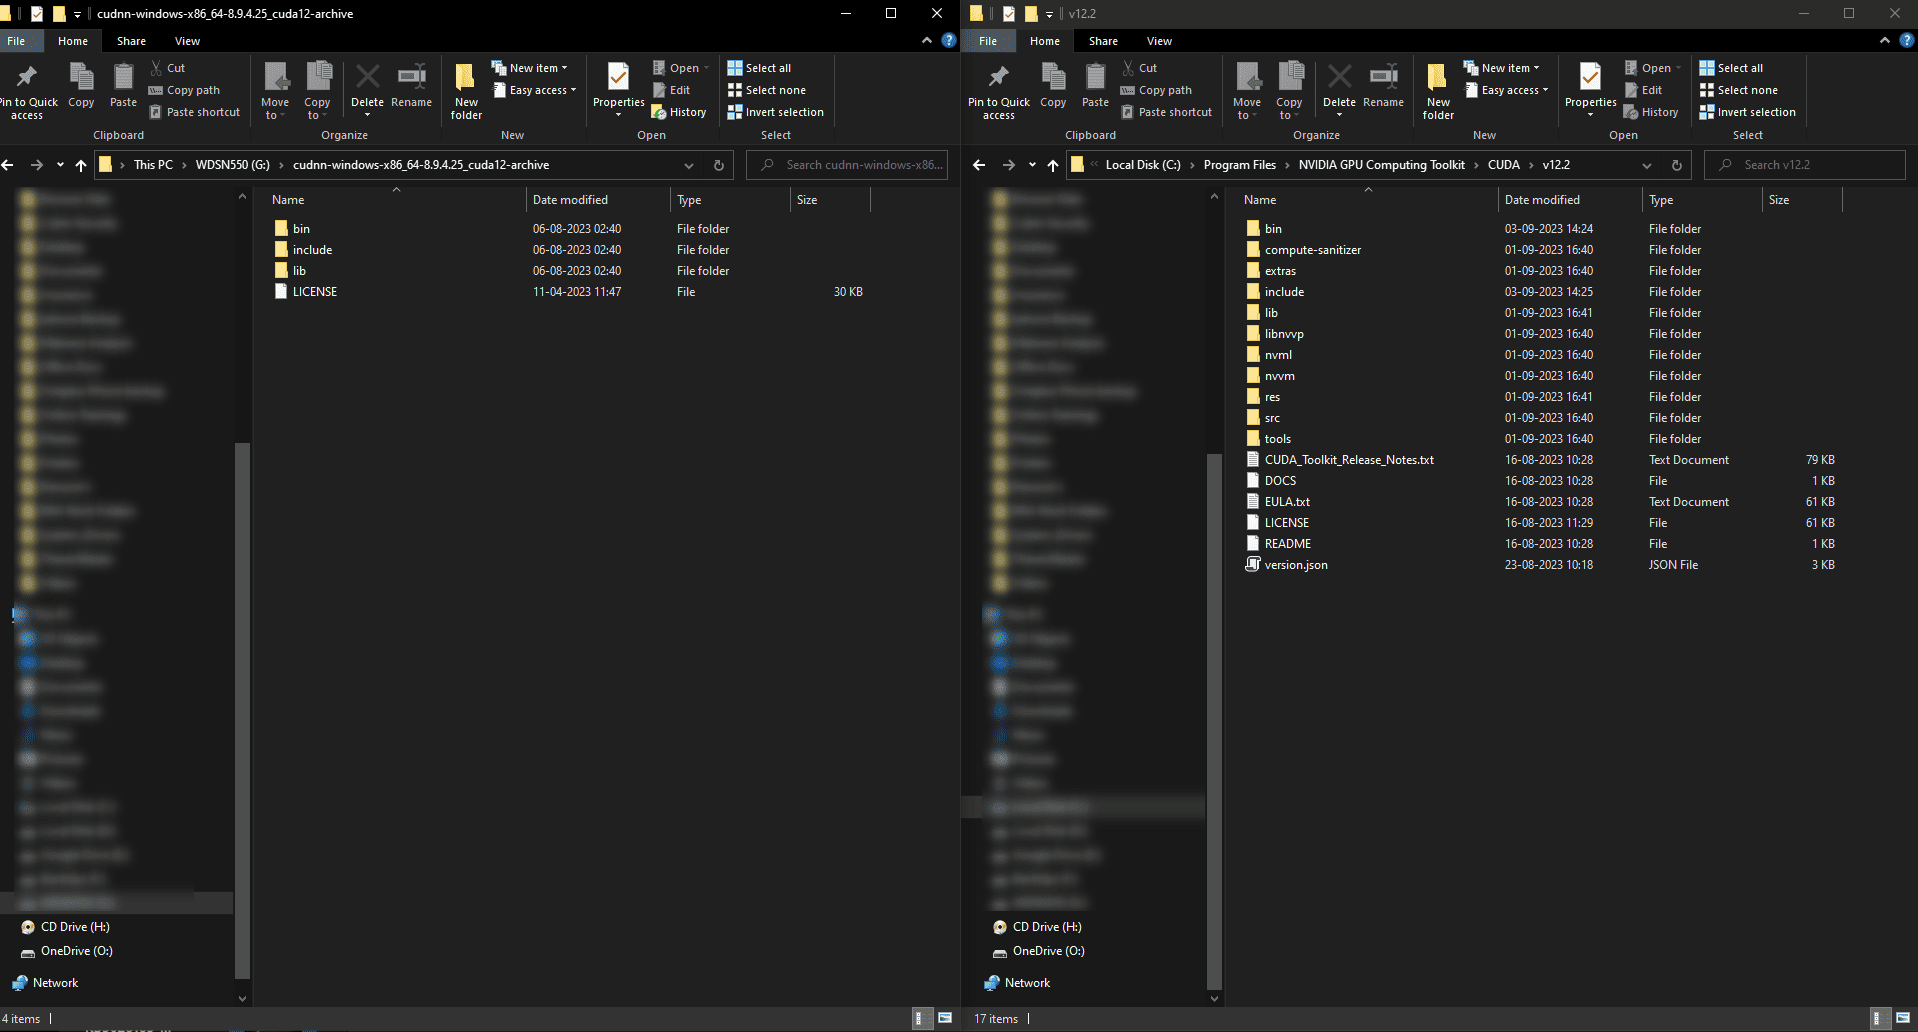Click Rename icon in left window ribbon

(x=411, y=85)
